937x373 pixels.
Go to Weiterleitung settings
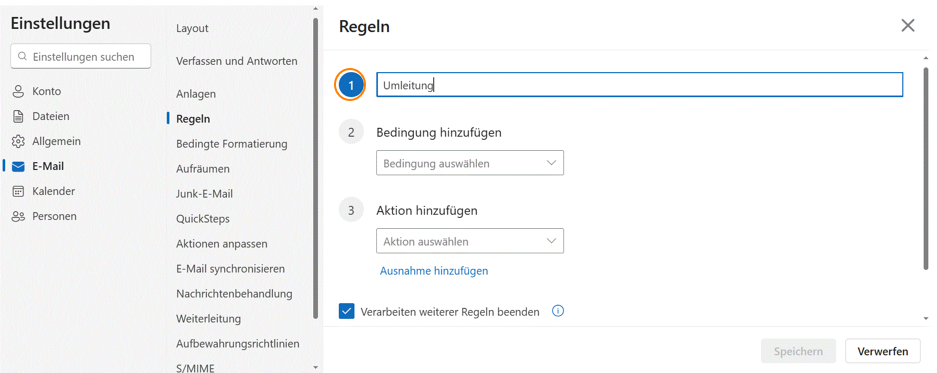coord(209,319)
